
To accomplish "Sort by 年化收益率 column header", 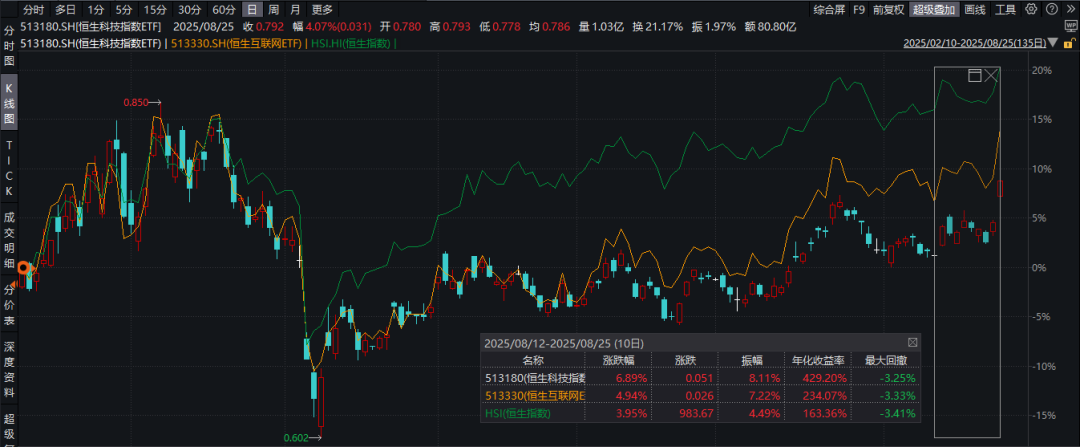I will [818, 360].
